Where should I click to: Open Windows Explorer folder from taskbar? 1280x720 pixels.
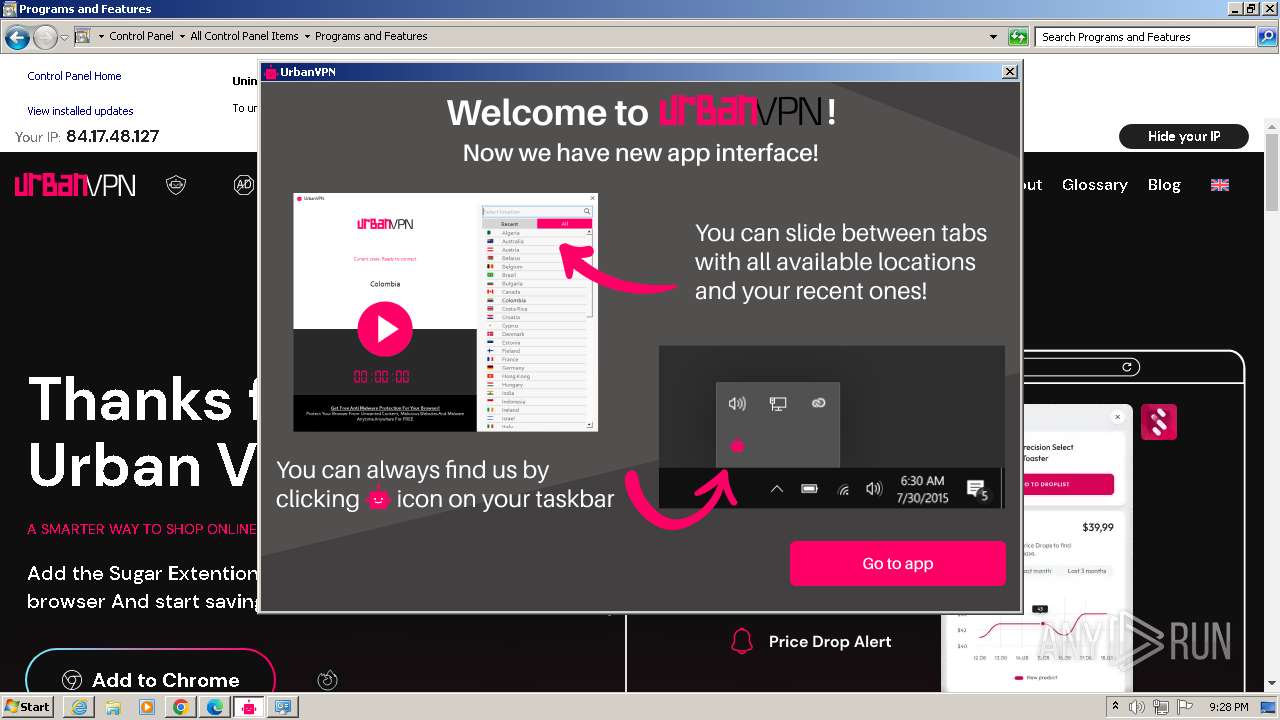click(x=113, y=707)
